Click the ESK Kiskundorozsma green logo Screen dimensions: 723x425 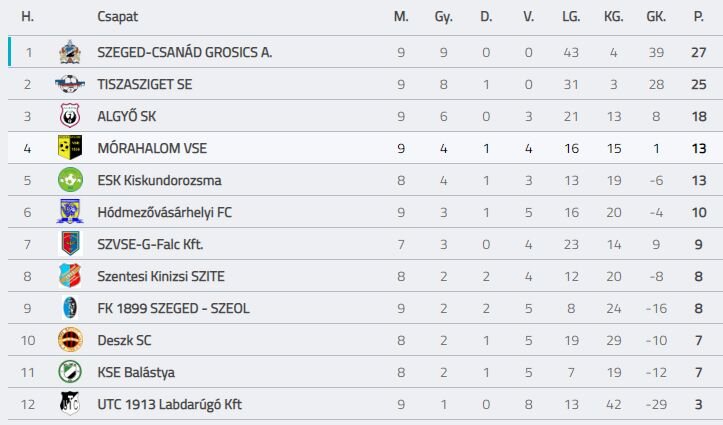tap(69, 180)
